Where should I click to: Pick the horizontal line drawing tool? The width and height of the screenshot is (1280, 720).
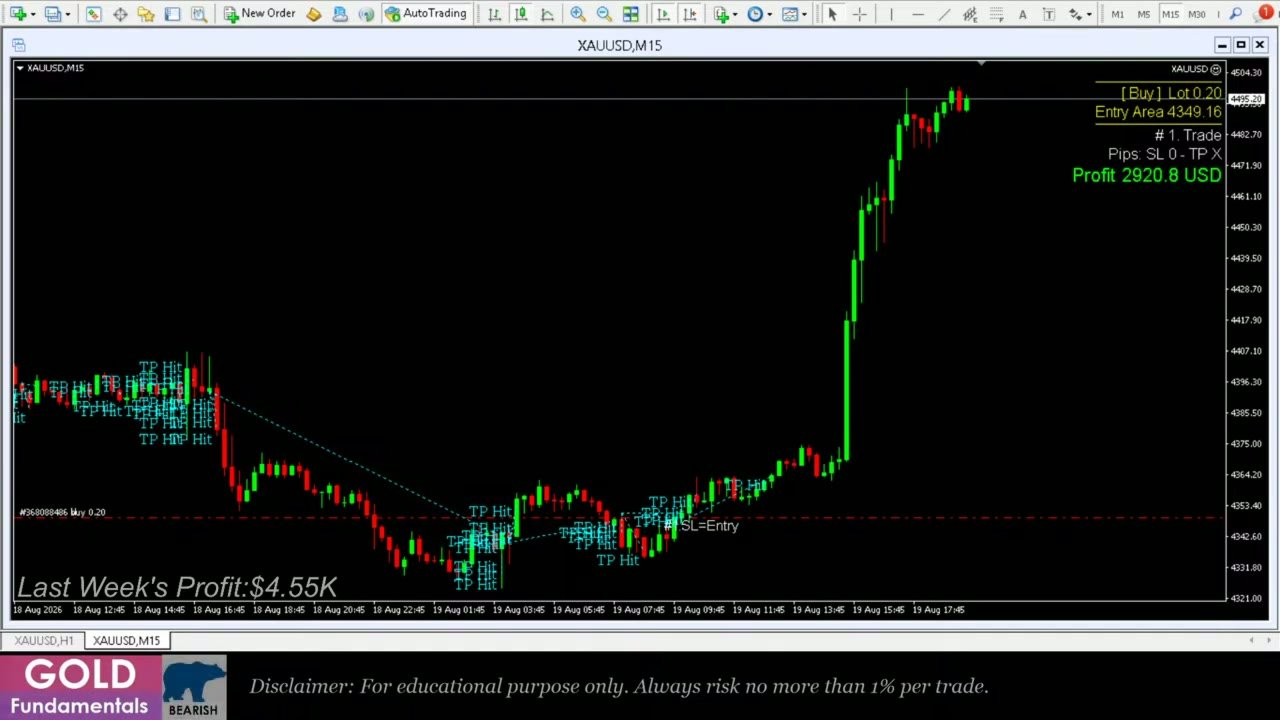918,14
